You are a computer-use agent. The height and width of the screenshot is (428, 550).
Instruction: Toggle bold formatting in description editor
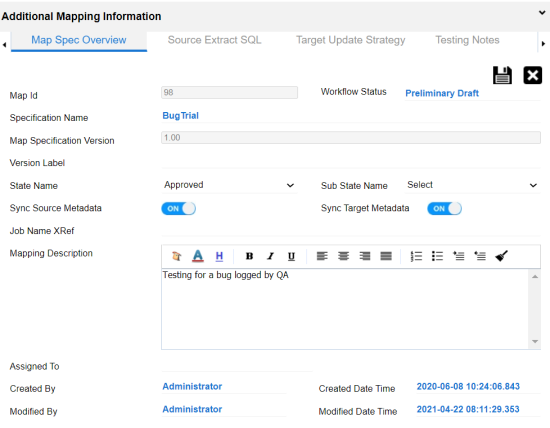[249, 256]
